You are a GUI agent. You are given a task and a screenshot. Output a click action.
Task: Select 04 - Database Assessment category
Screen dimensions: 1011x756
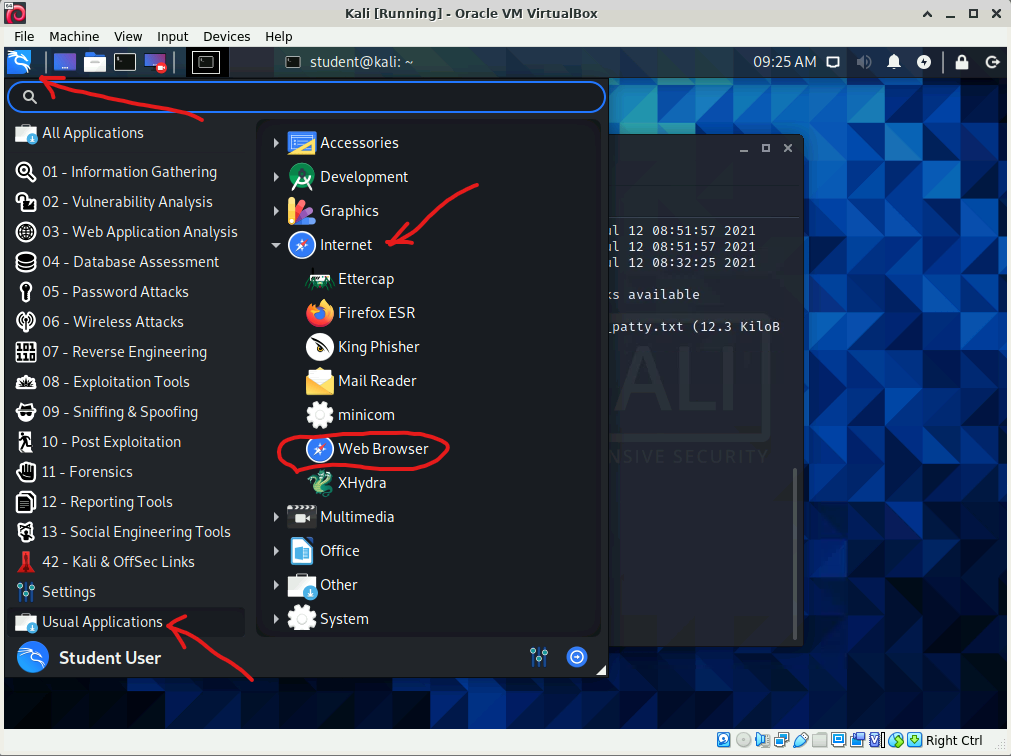click(126, 262)
